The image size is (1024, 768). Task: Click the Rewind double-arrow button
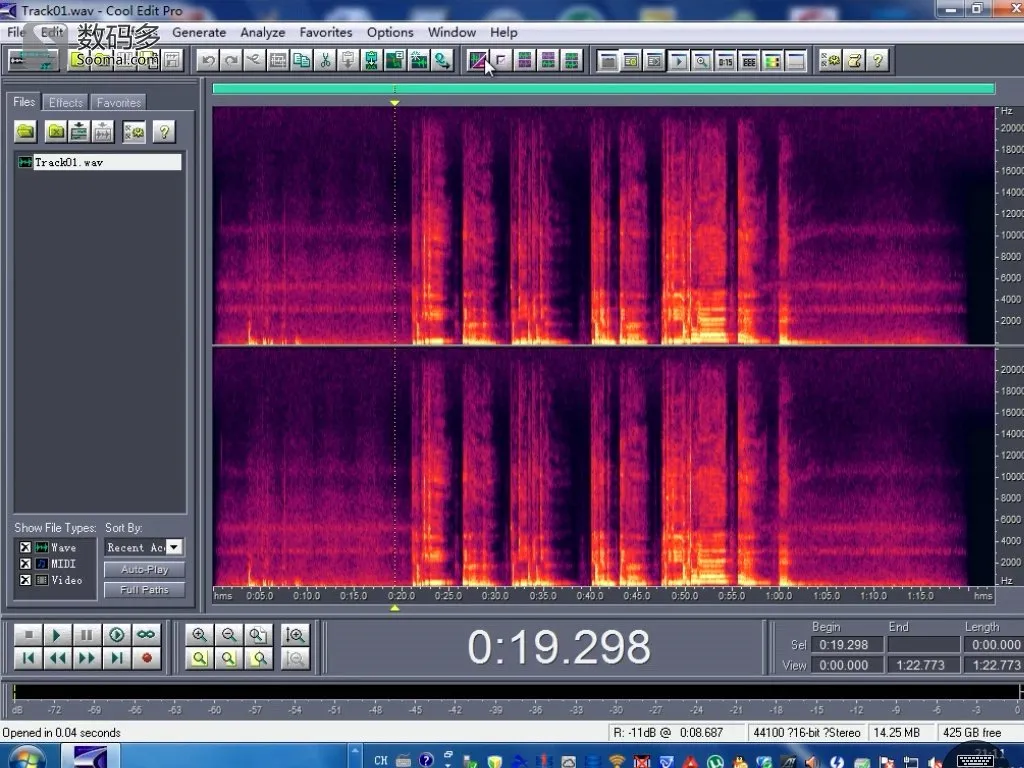click(57, 658)
